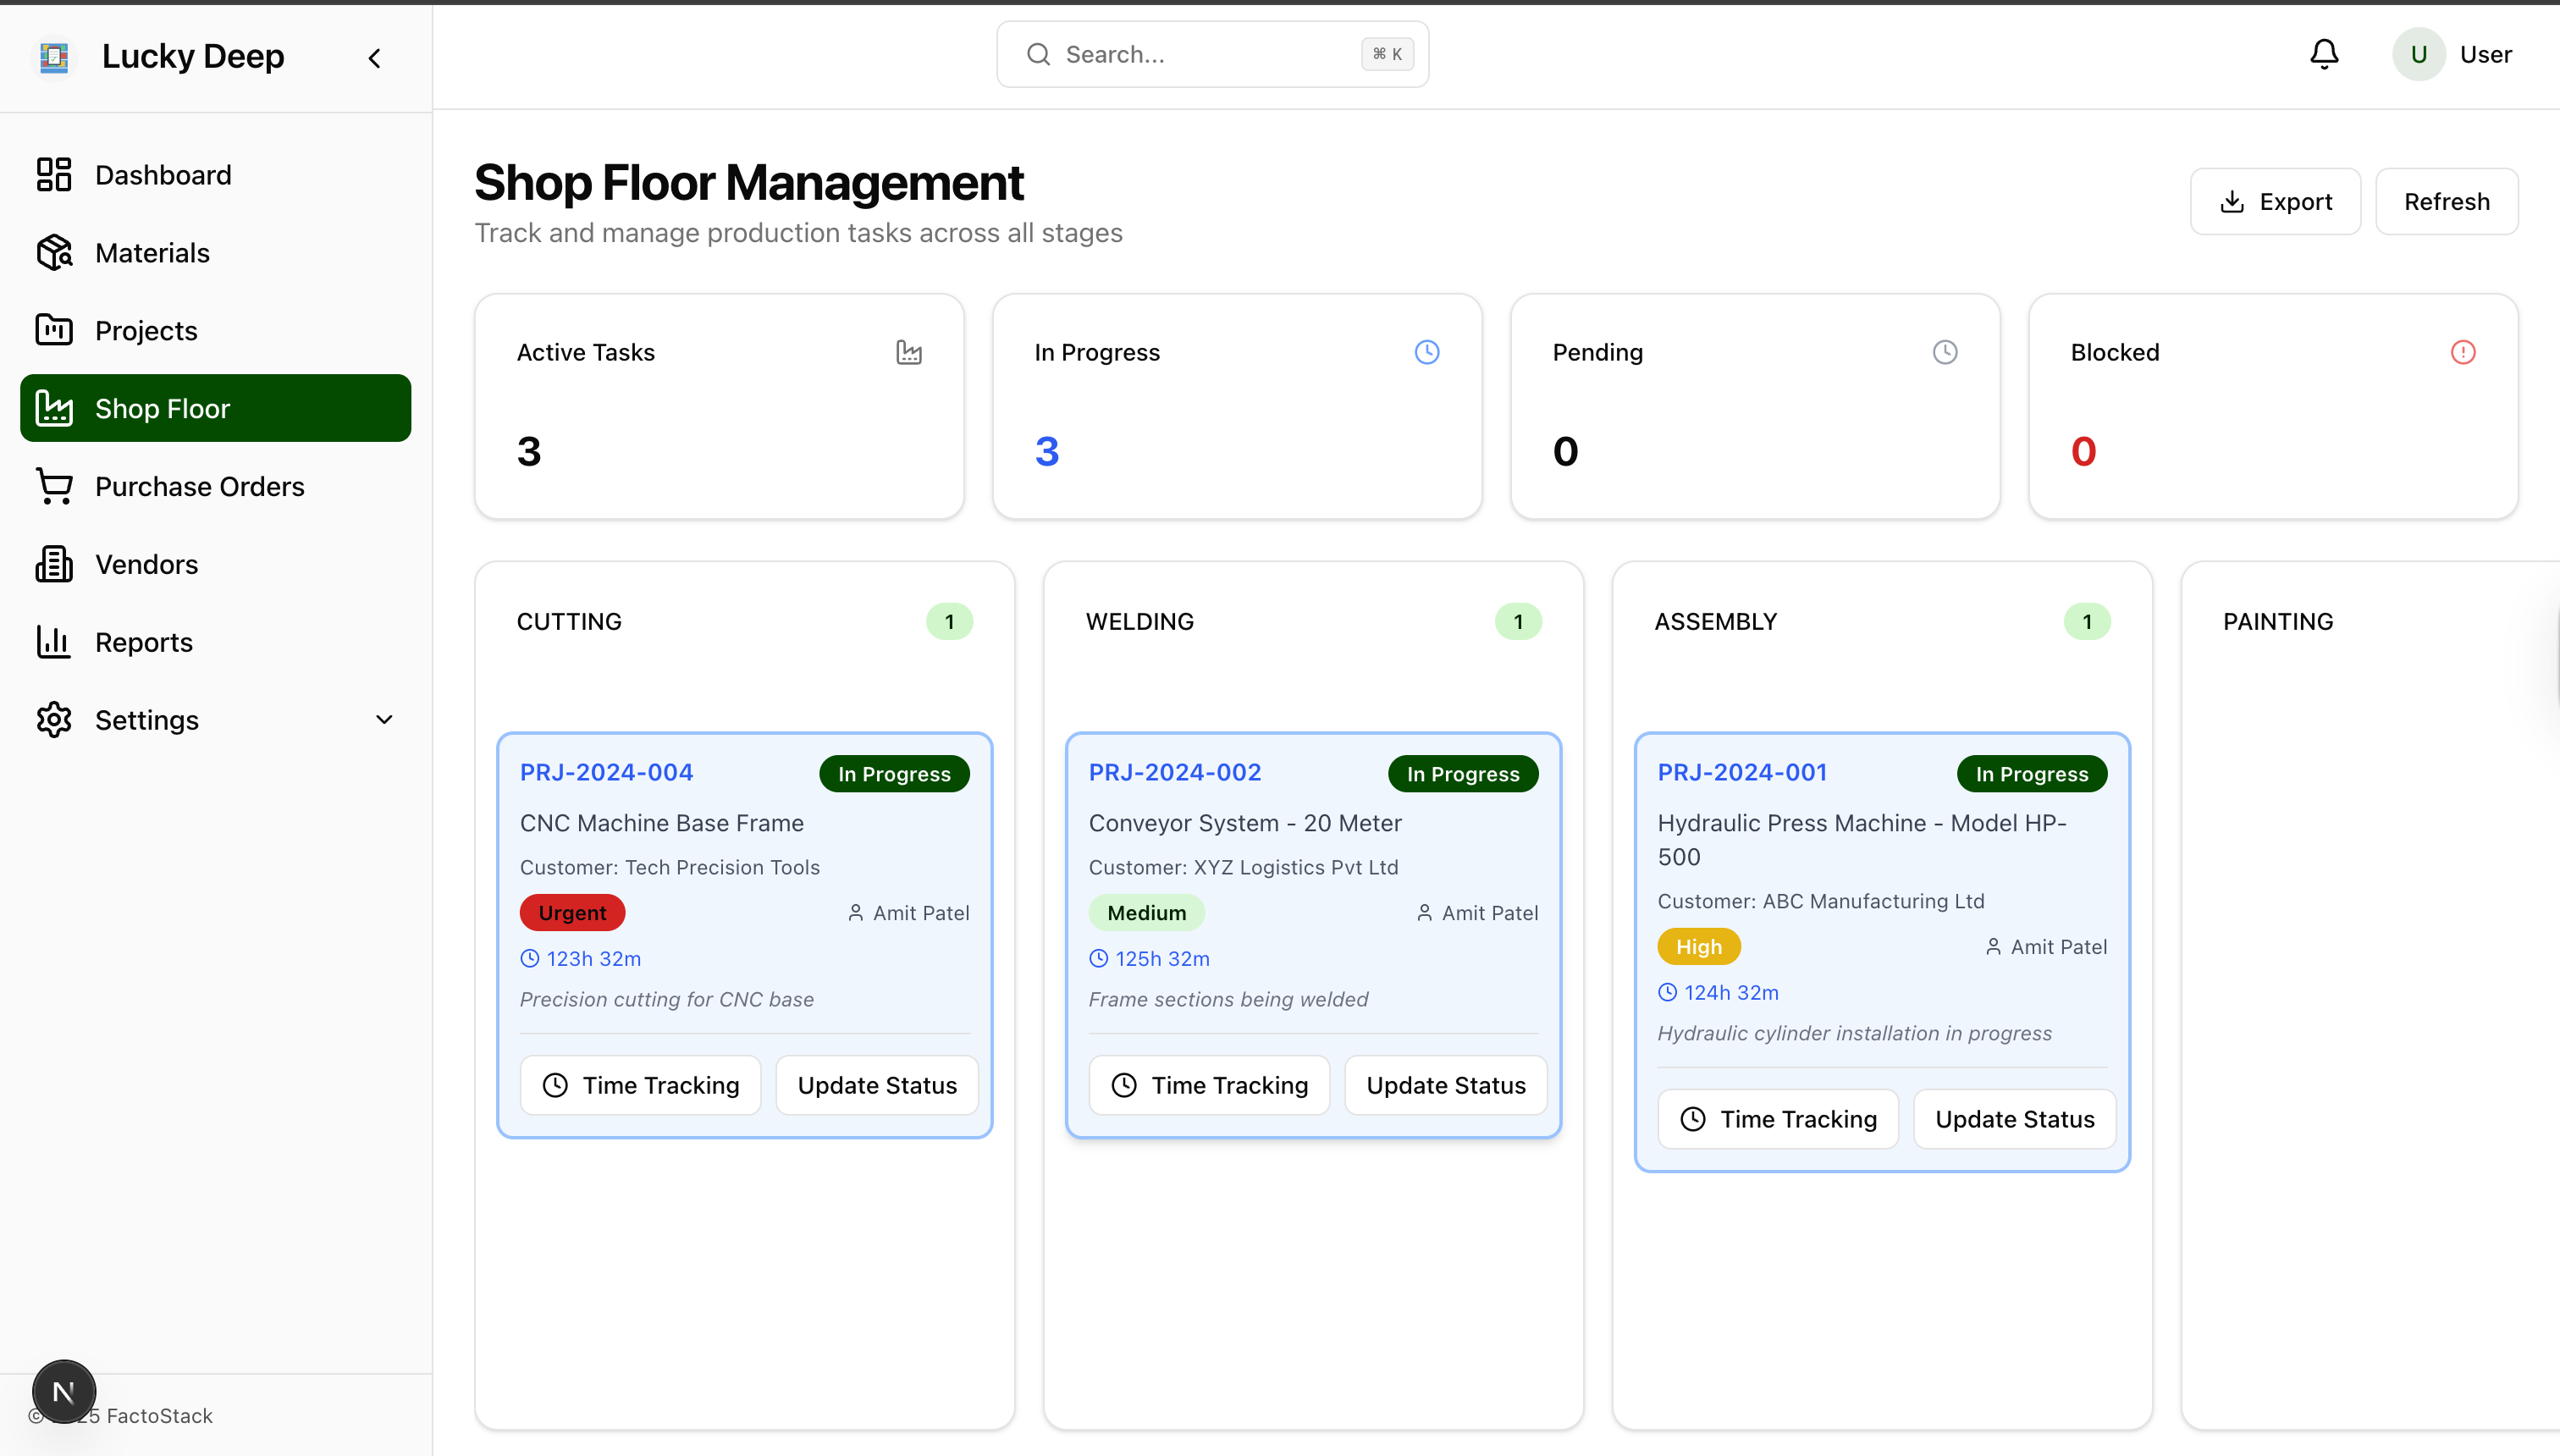Click the Lucky Deep logo icon

[54, 57]
